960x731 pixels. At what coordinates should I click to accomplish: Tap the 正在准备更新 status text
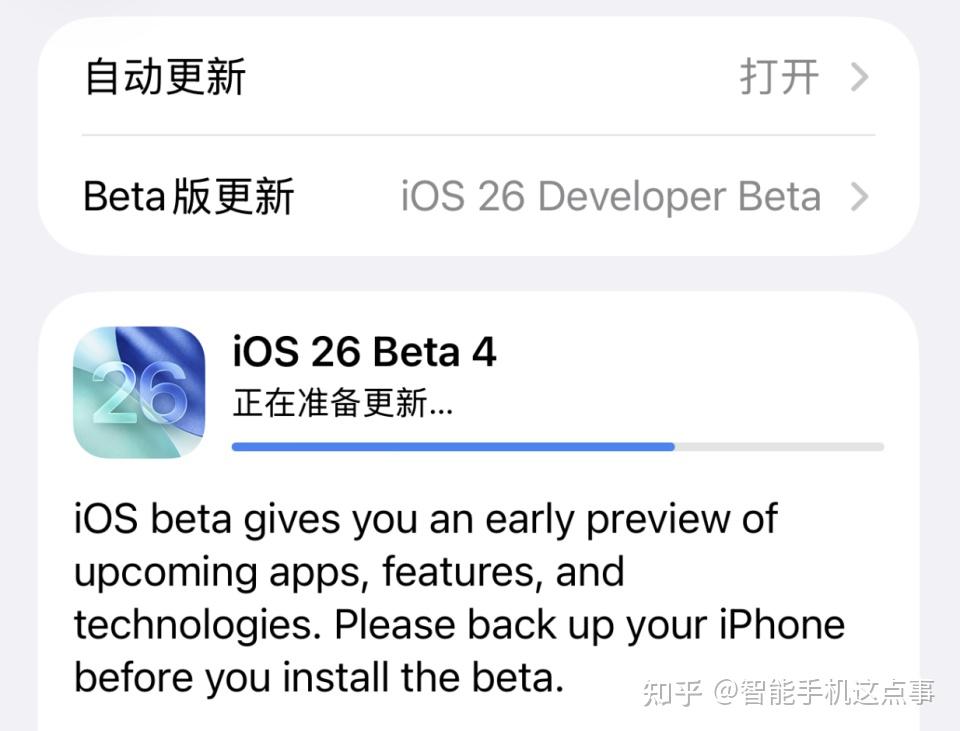pos(343,404)
